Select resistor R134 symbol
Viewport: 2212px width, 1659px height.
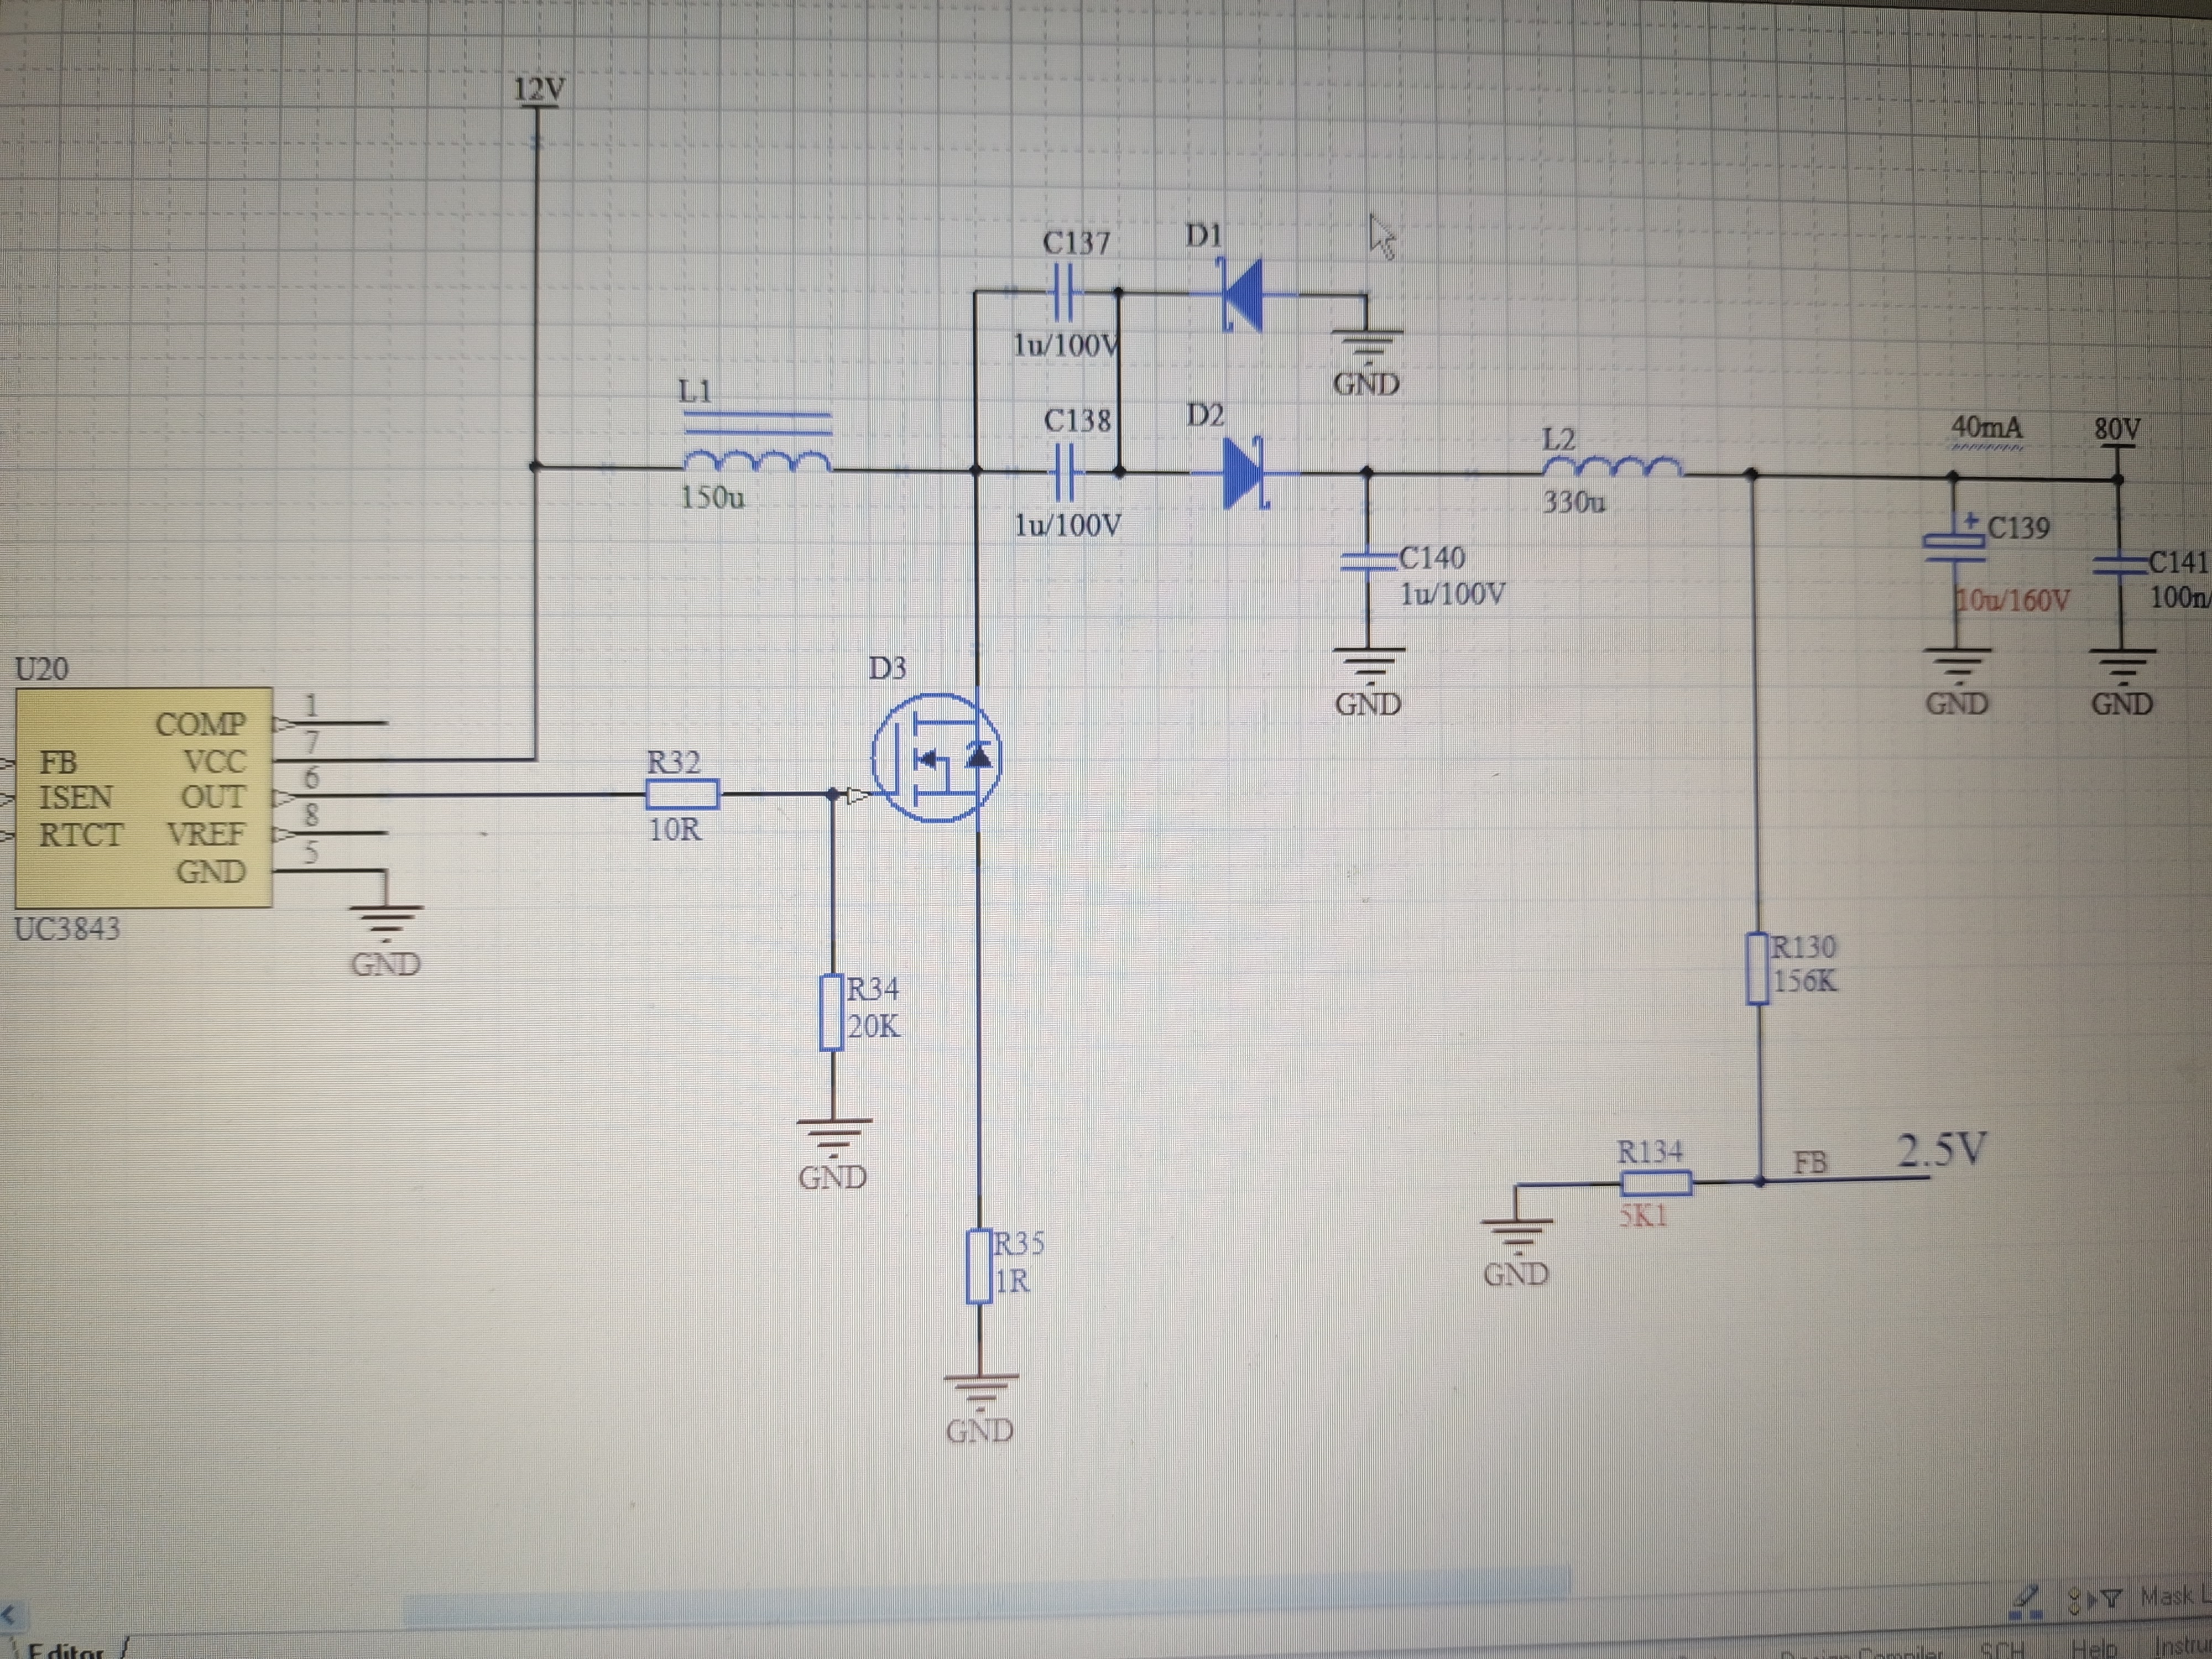tap(1656, 1183)
